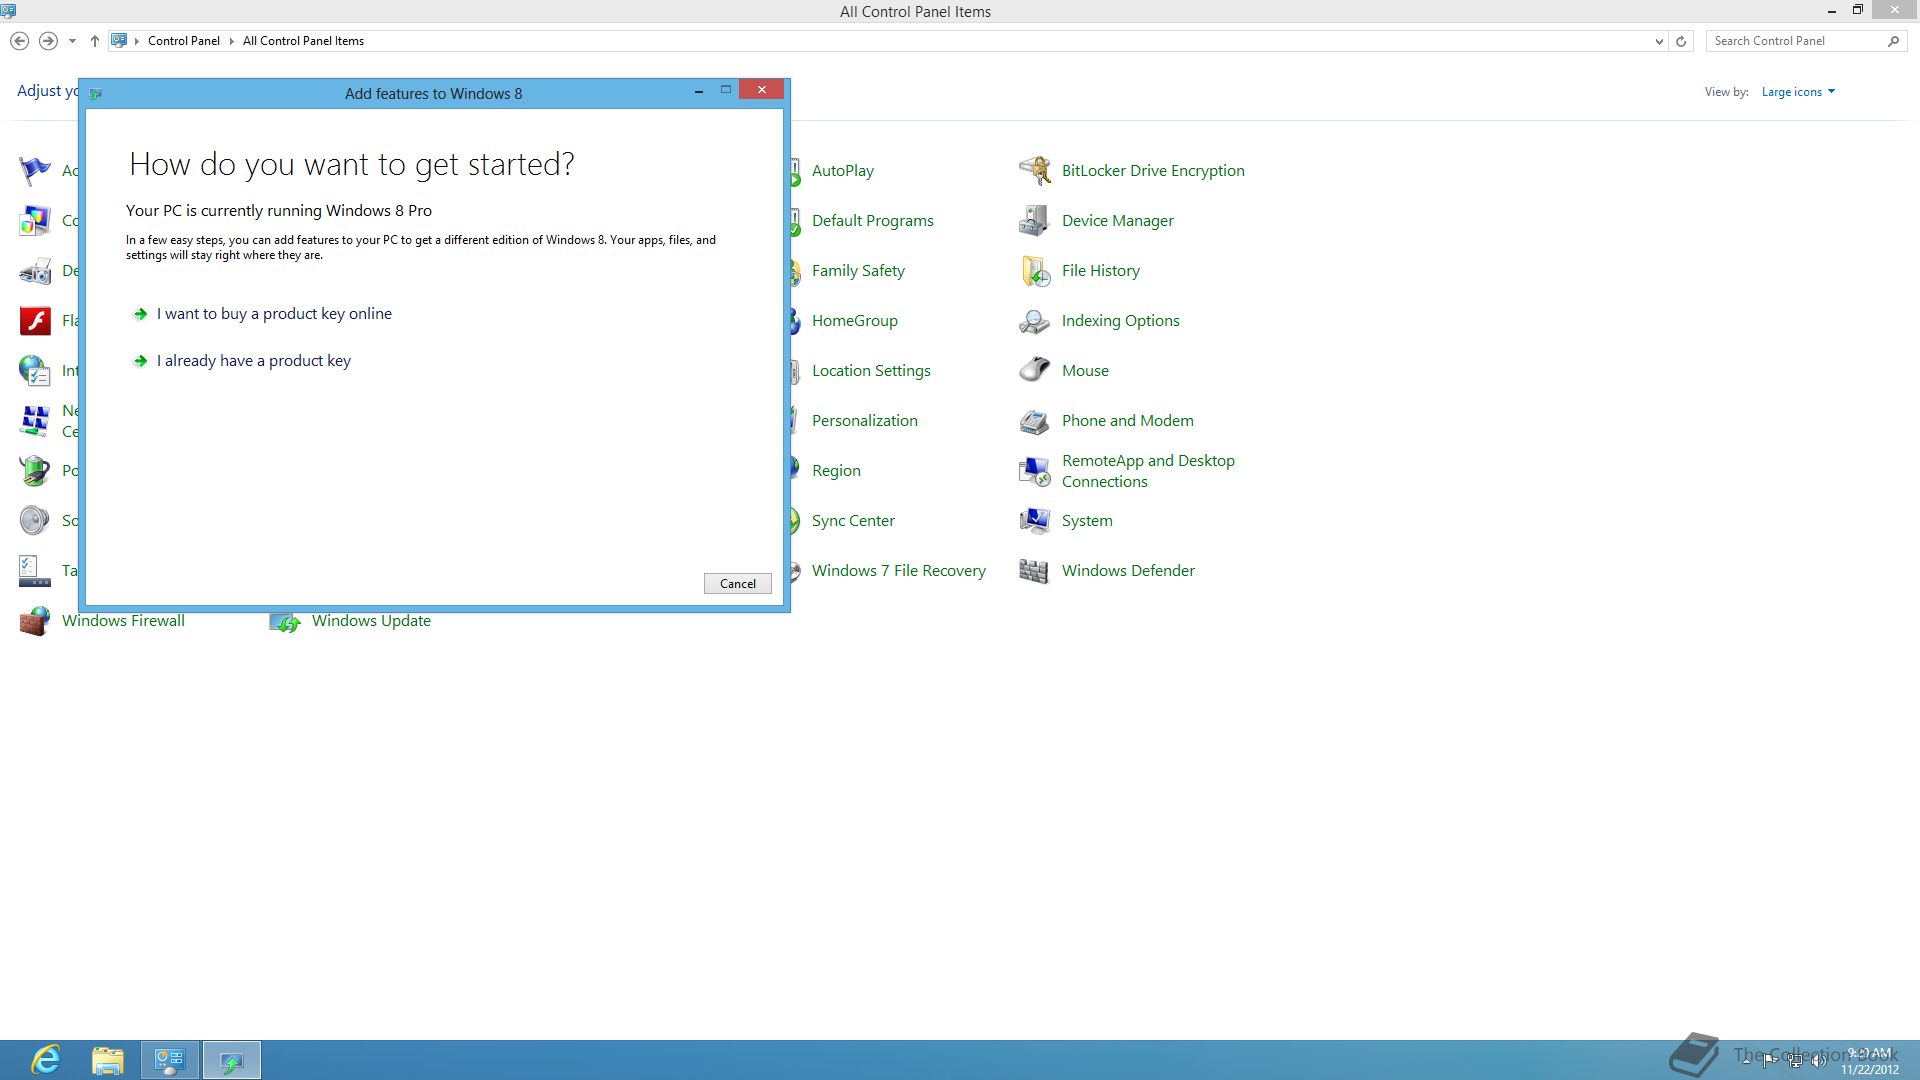Click the 'Control Panel' breadcrumb

[184, 41]
